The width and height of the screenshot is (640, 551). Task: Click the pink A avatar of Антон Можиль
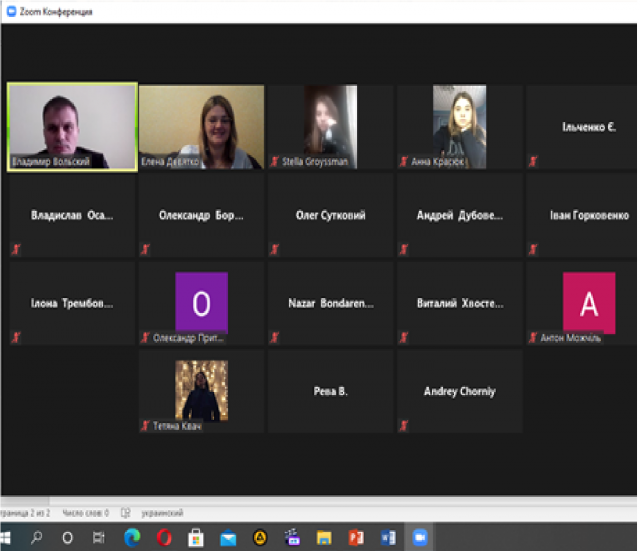click(589, 303)
